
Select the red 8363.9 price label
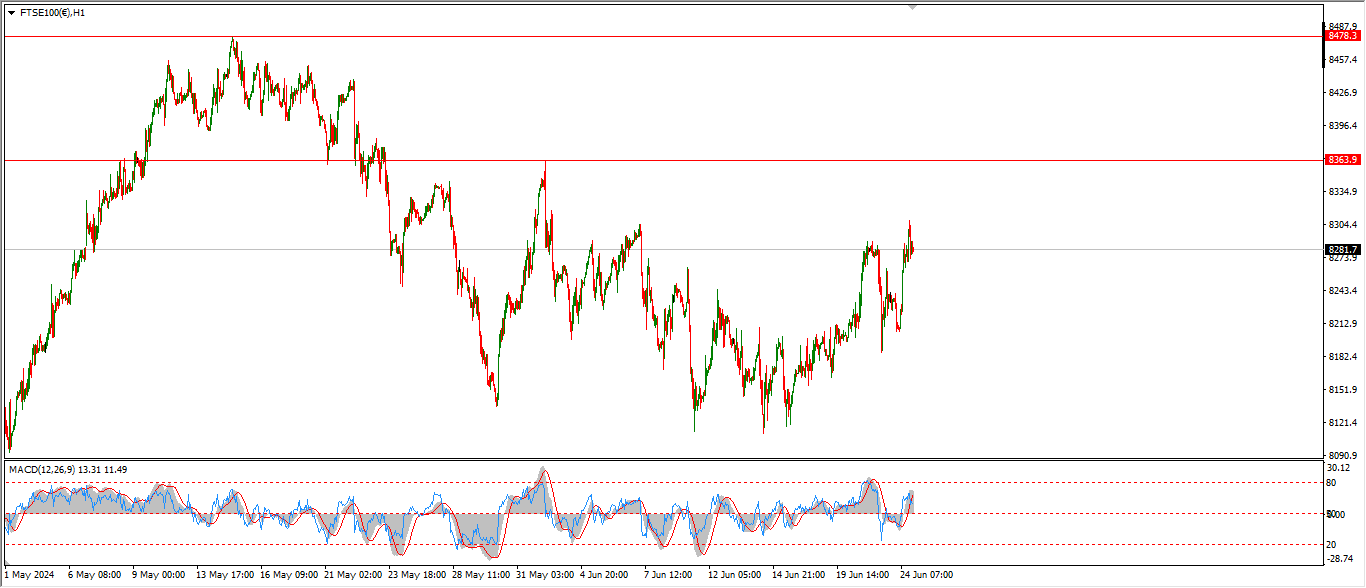(x=1342, y=160)
